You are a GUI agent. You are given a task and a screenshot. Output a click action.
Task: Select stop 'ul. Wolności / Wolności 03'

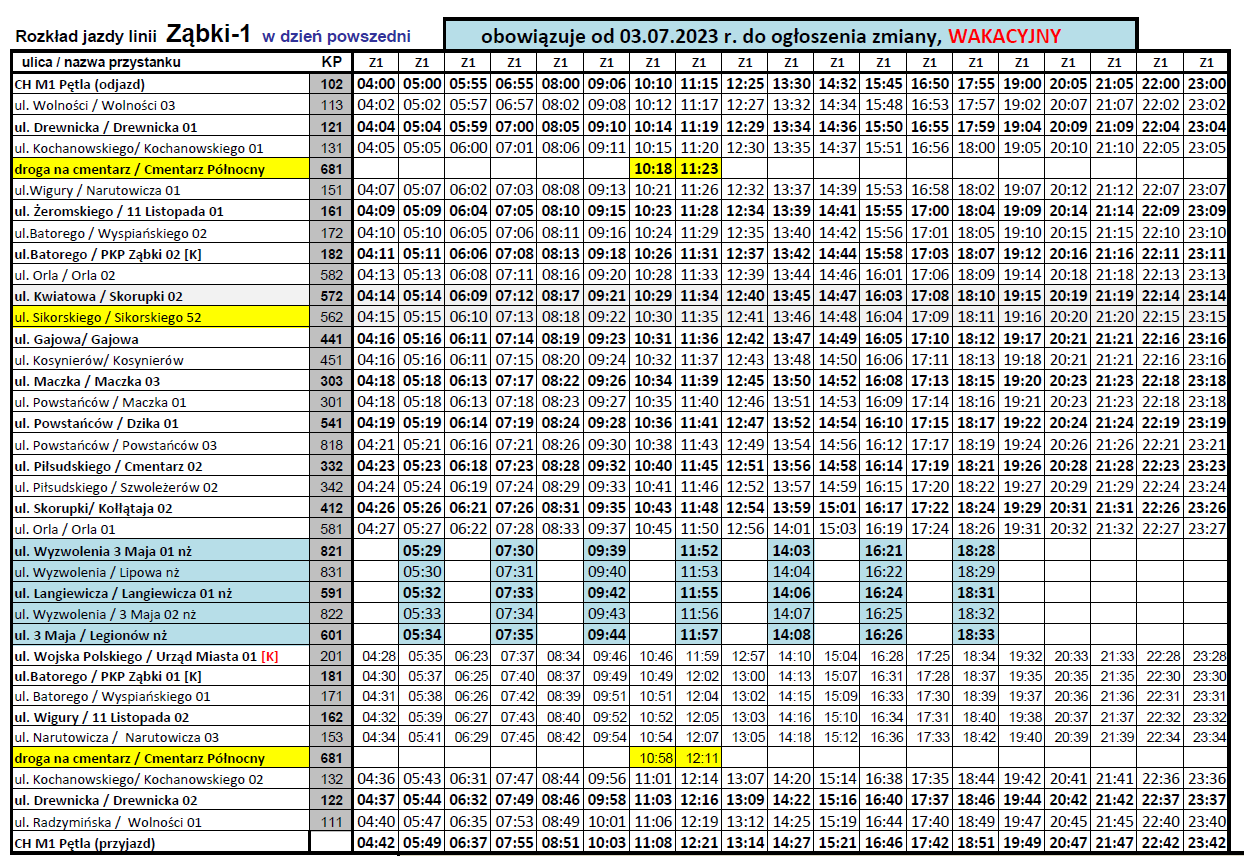(95, 105)
